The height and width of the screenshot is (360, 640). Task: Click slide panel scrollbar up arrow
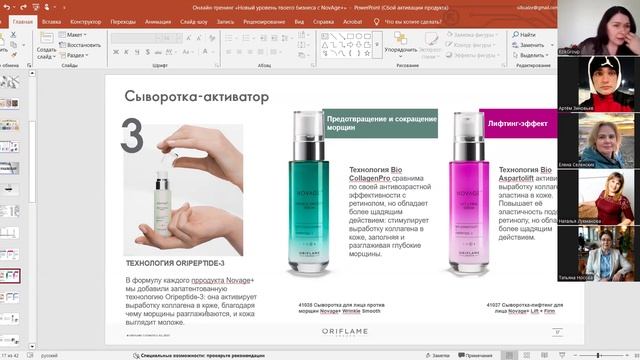[32, 73]
